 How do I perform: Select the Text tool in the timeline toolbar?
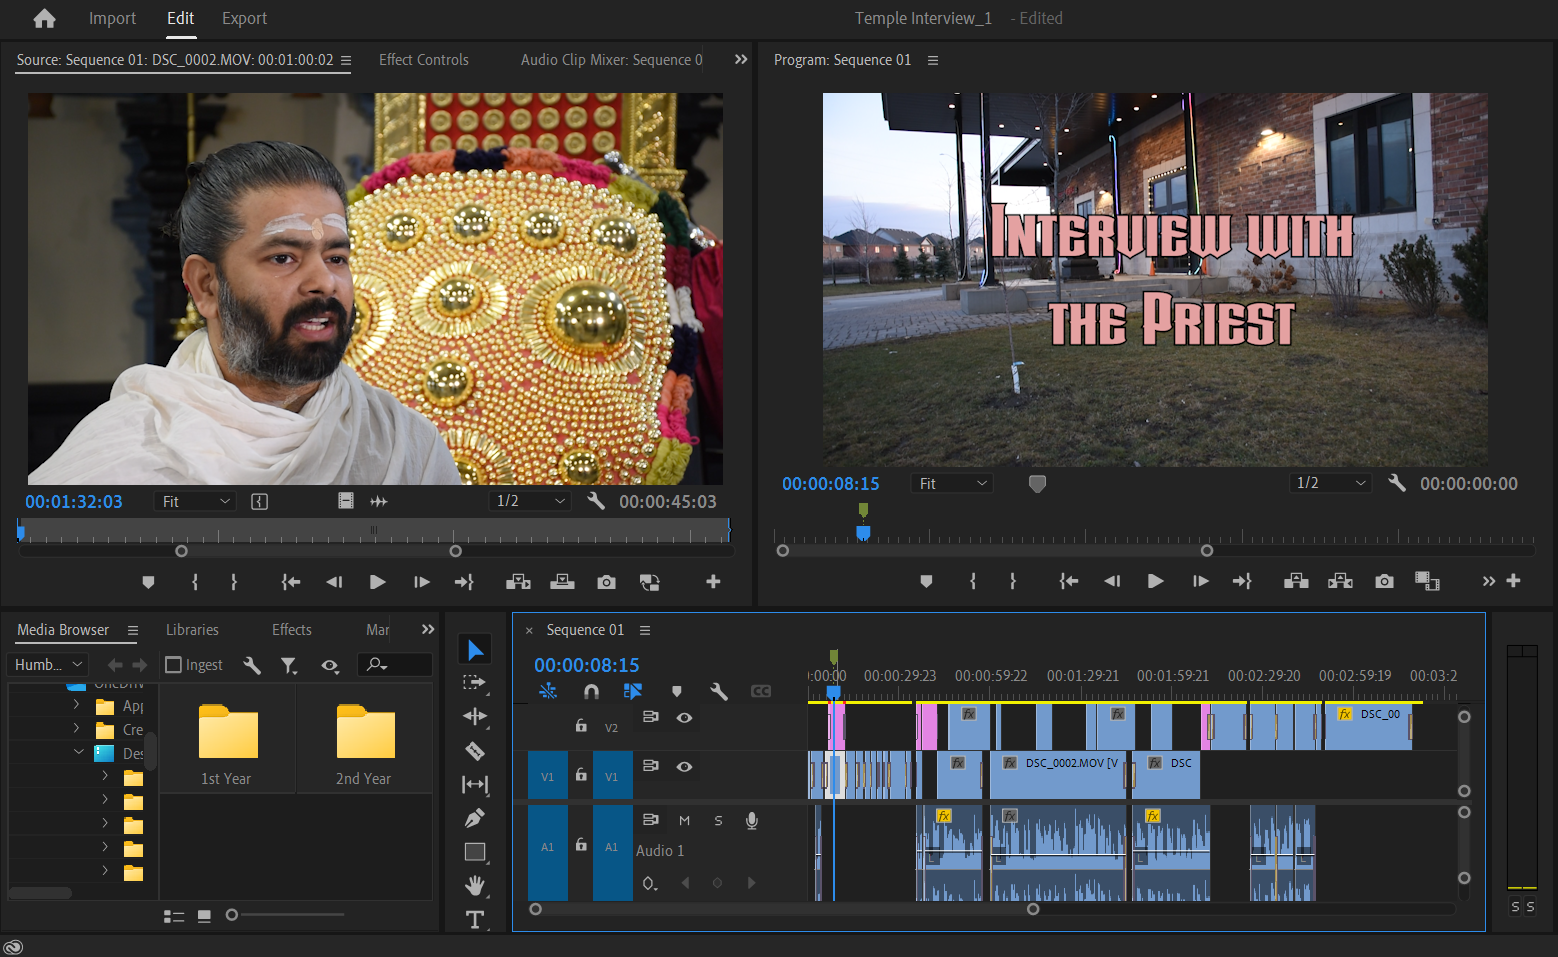[475, 919]
